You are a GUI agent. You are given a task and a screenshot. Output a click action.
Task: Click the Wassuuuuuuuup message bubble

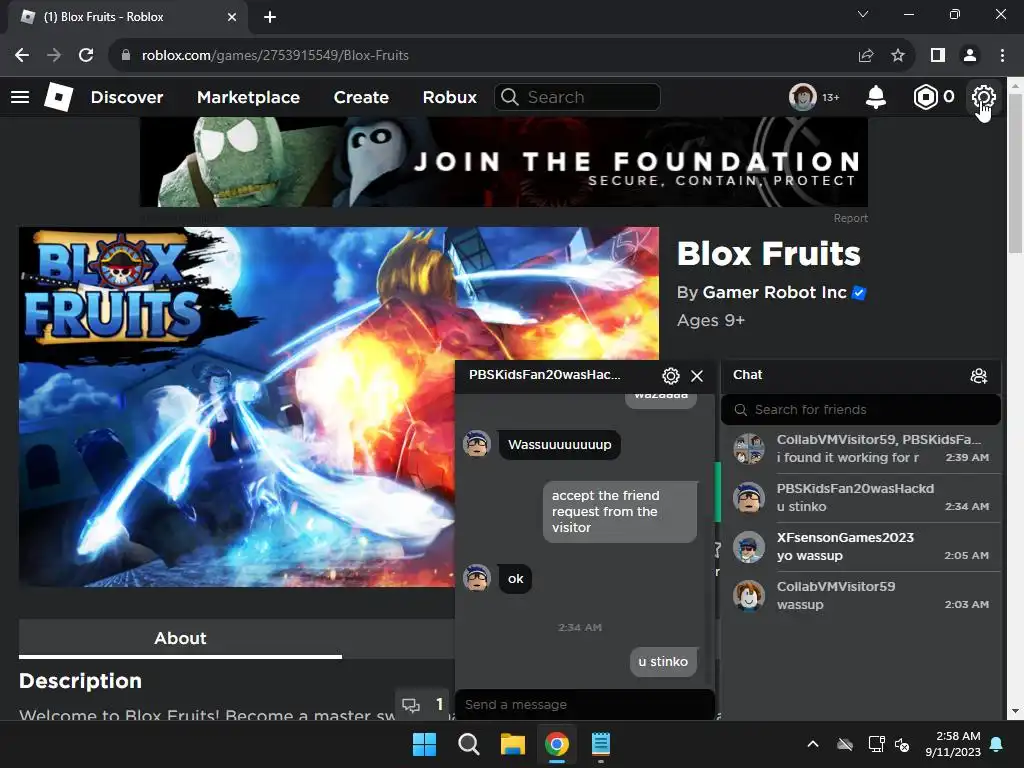560,445
